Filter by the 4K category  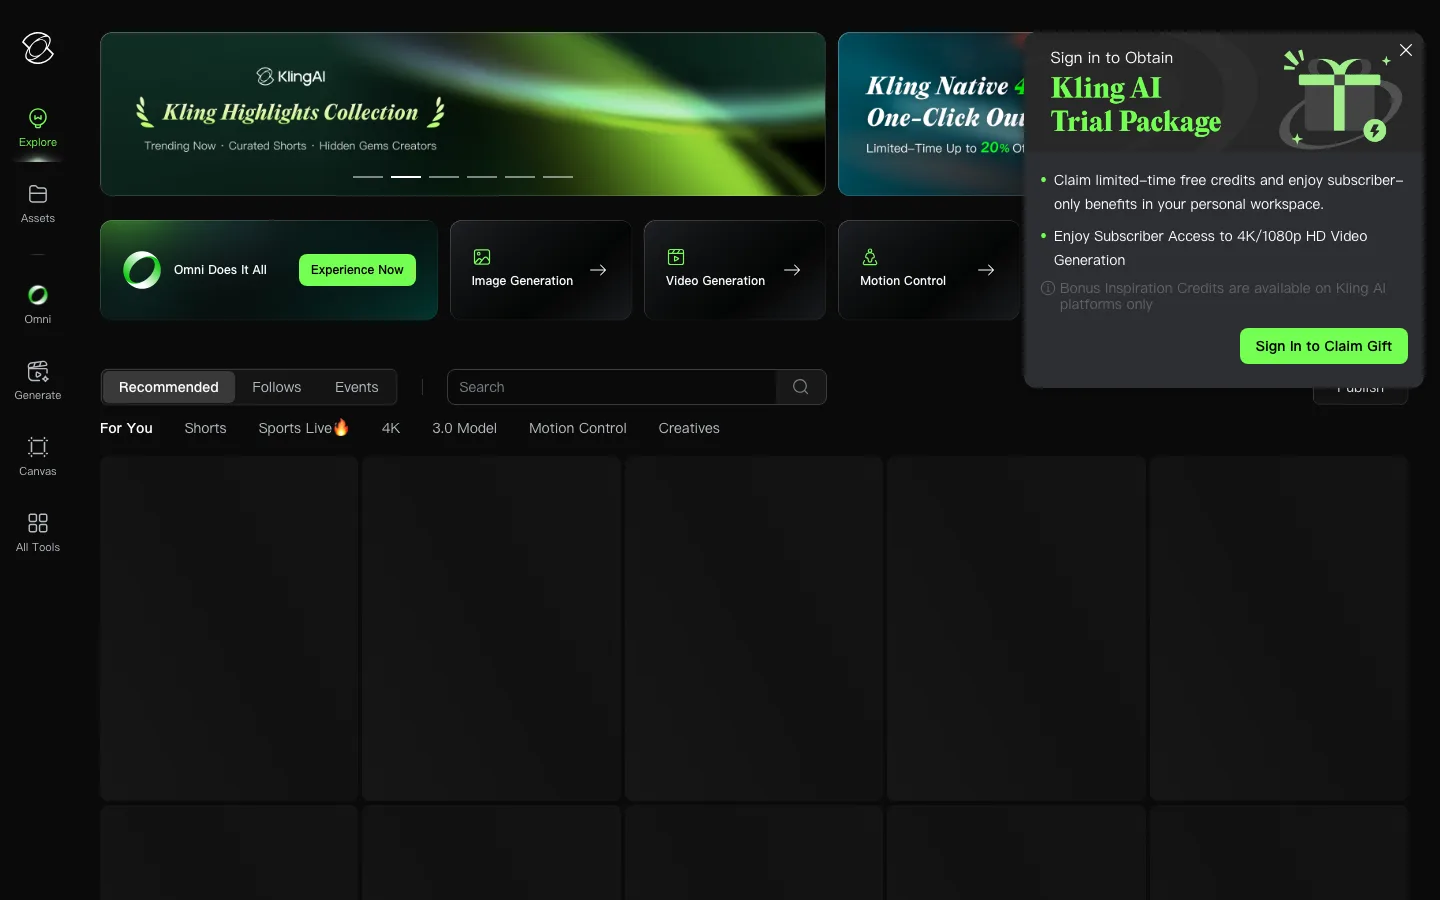click(391, 428)
